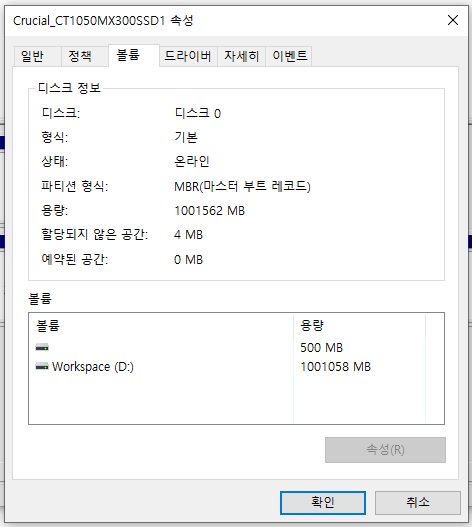Open the 드라이버 tab

click(x=188, y=56)
